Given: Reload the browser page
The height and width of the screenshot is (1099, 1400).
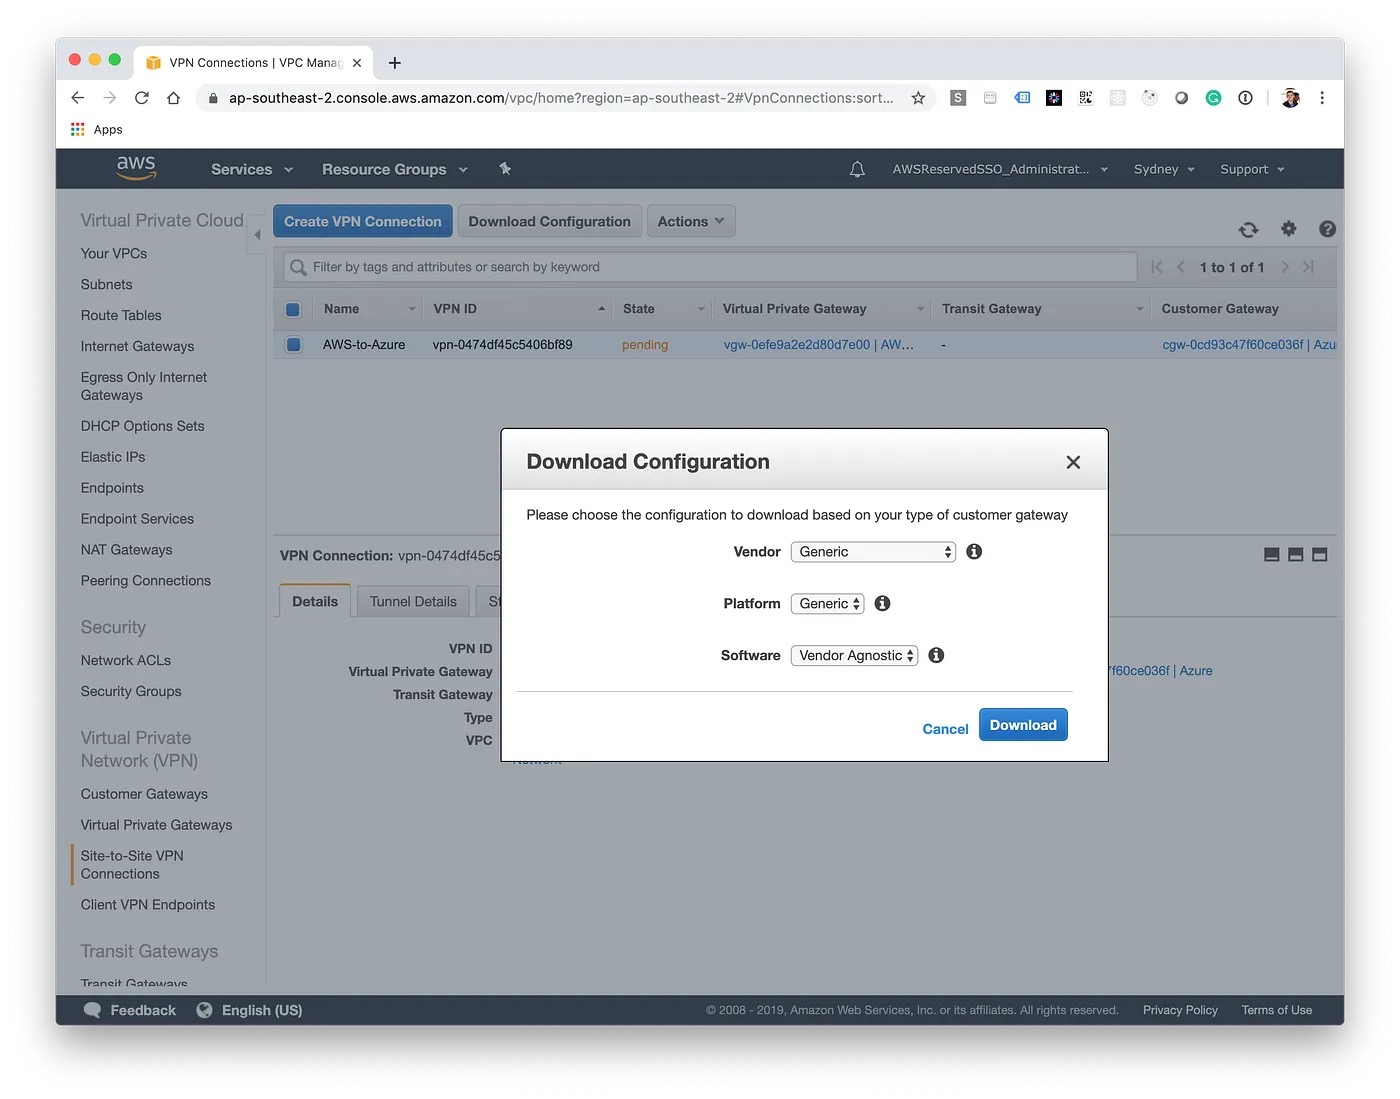Looking at the screenshot, I should coord(141,98).
